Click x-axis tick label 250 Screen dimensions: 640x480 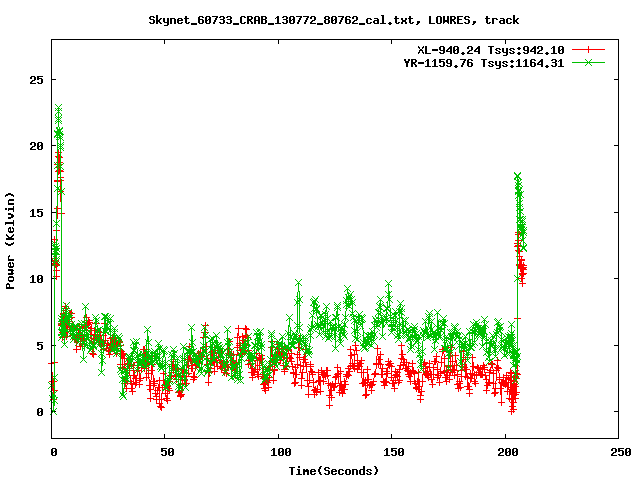pyautogui.click(x=620, y=452)
